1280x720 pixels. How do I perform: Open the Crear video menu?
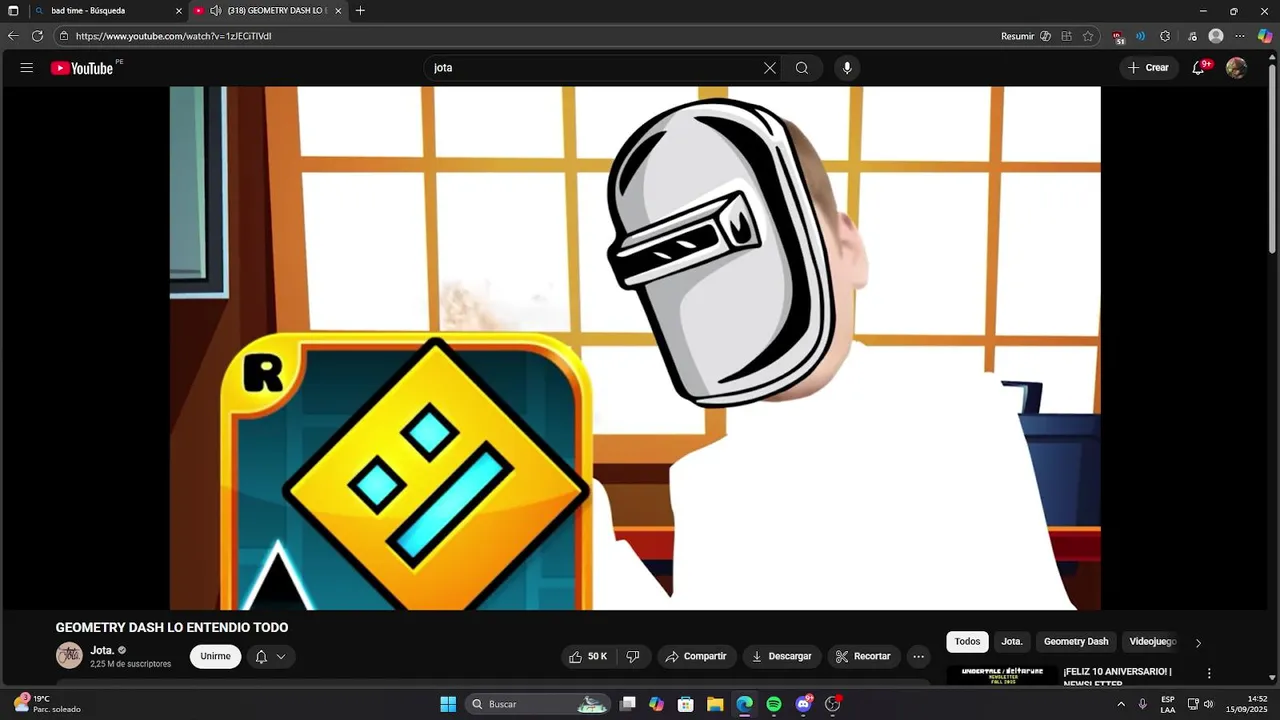point(1148,68)
